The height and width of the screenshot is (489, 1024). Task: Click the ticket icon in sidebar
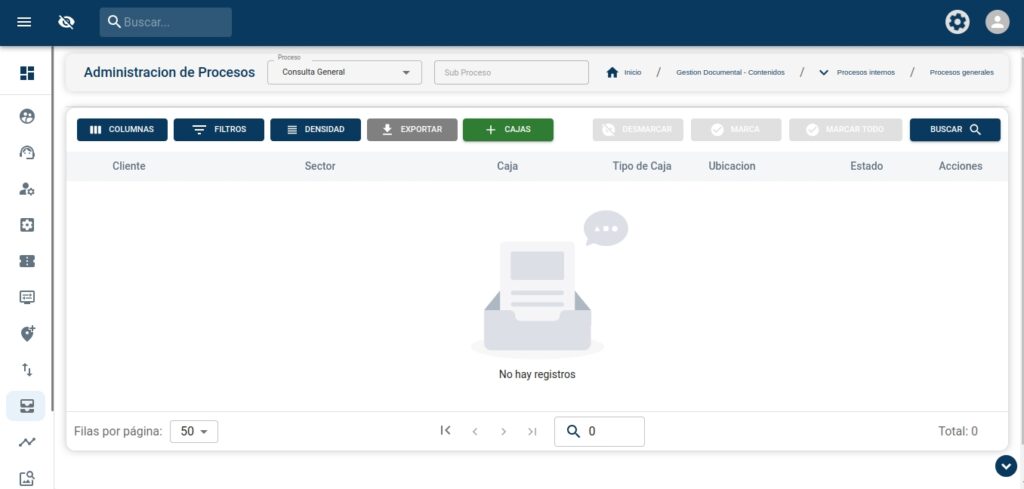click(27, 261)
